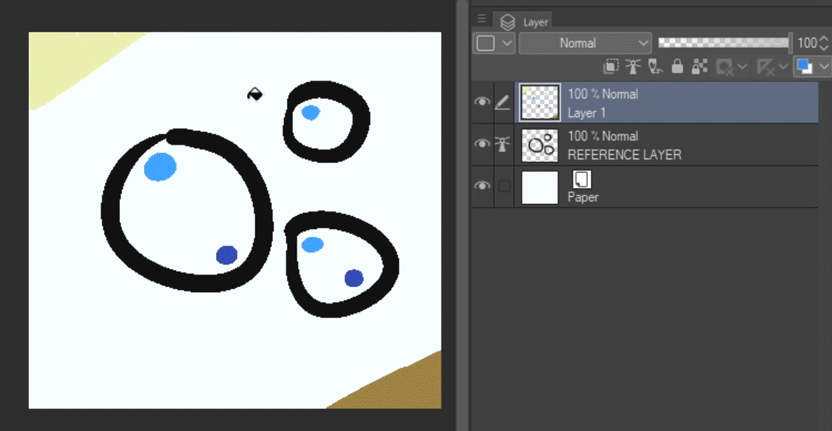Click the opacity value stepper arrows

(824, 43)
